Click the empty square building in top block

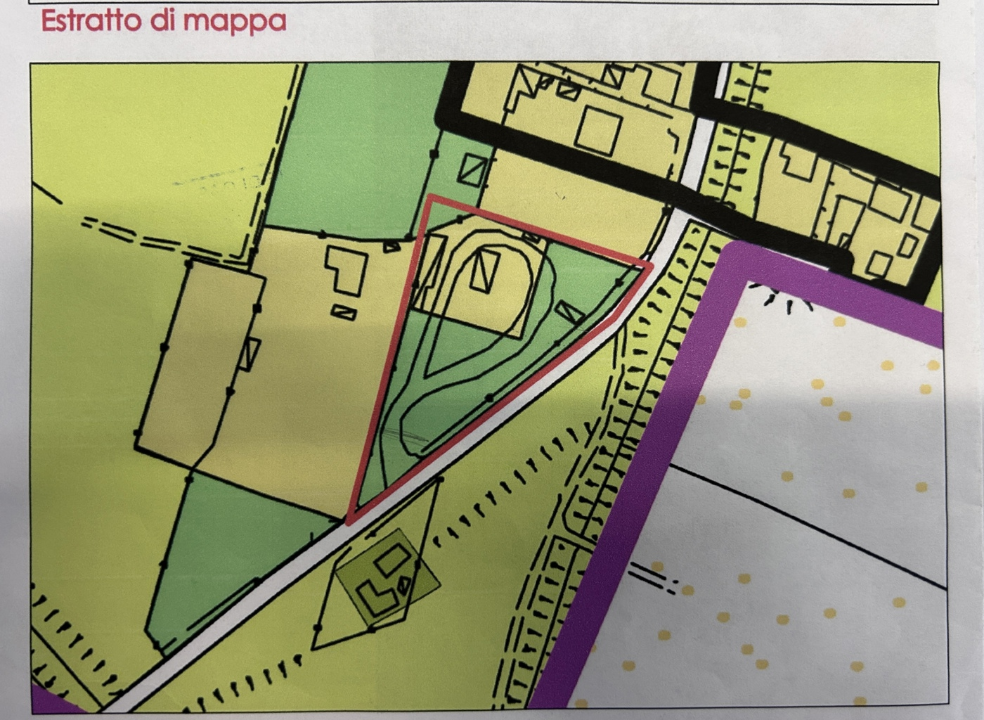pyautogui.click(x=597, y=130)
